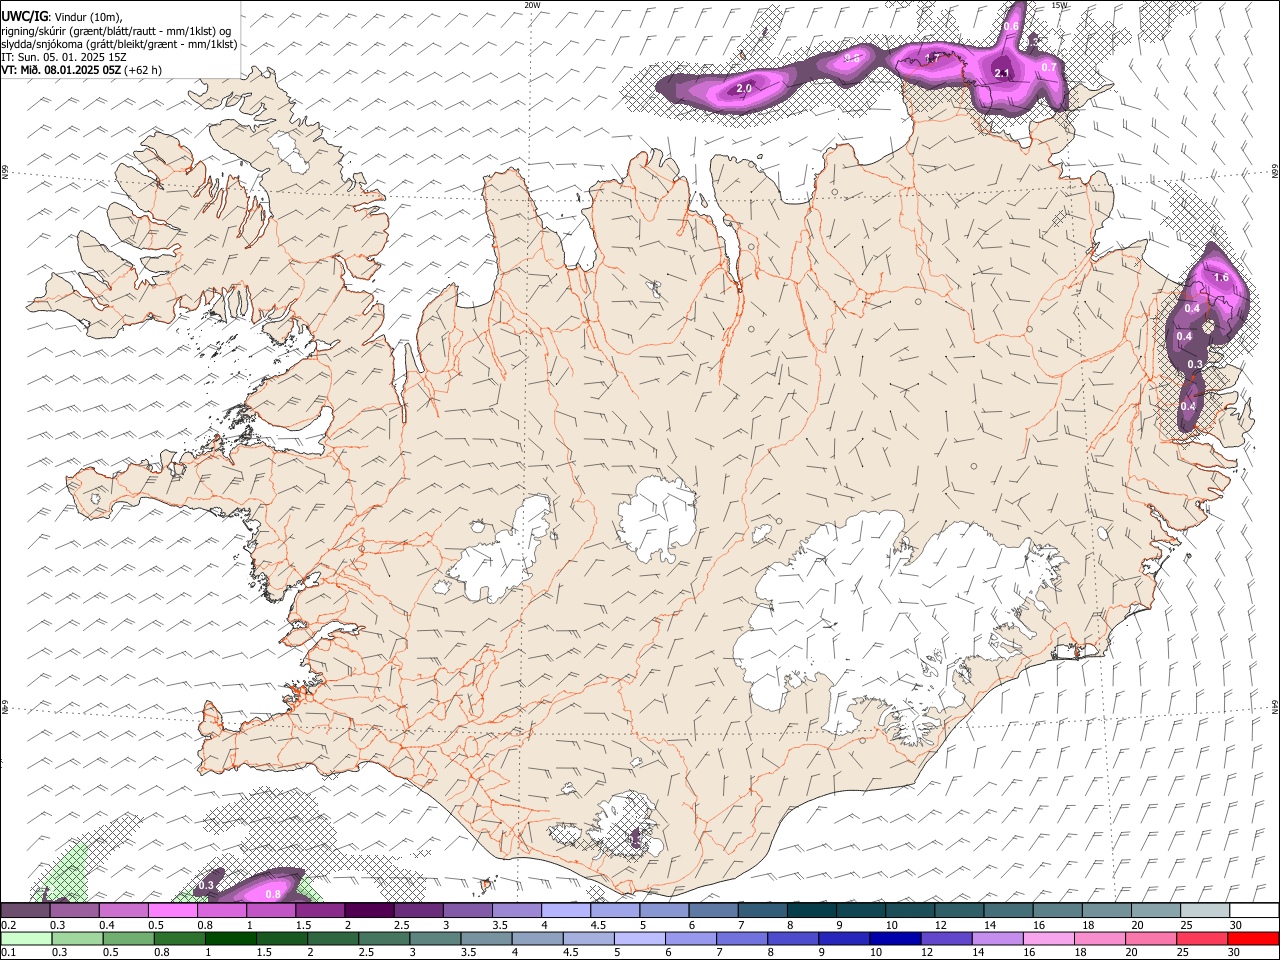Choose the light grey 25–30 upper swatch

(x=1205, y=911)
